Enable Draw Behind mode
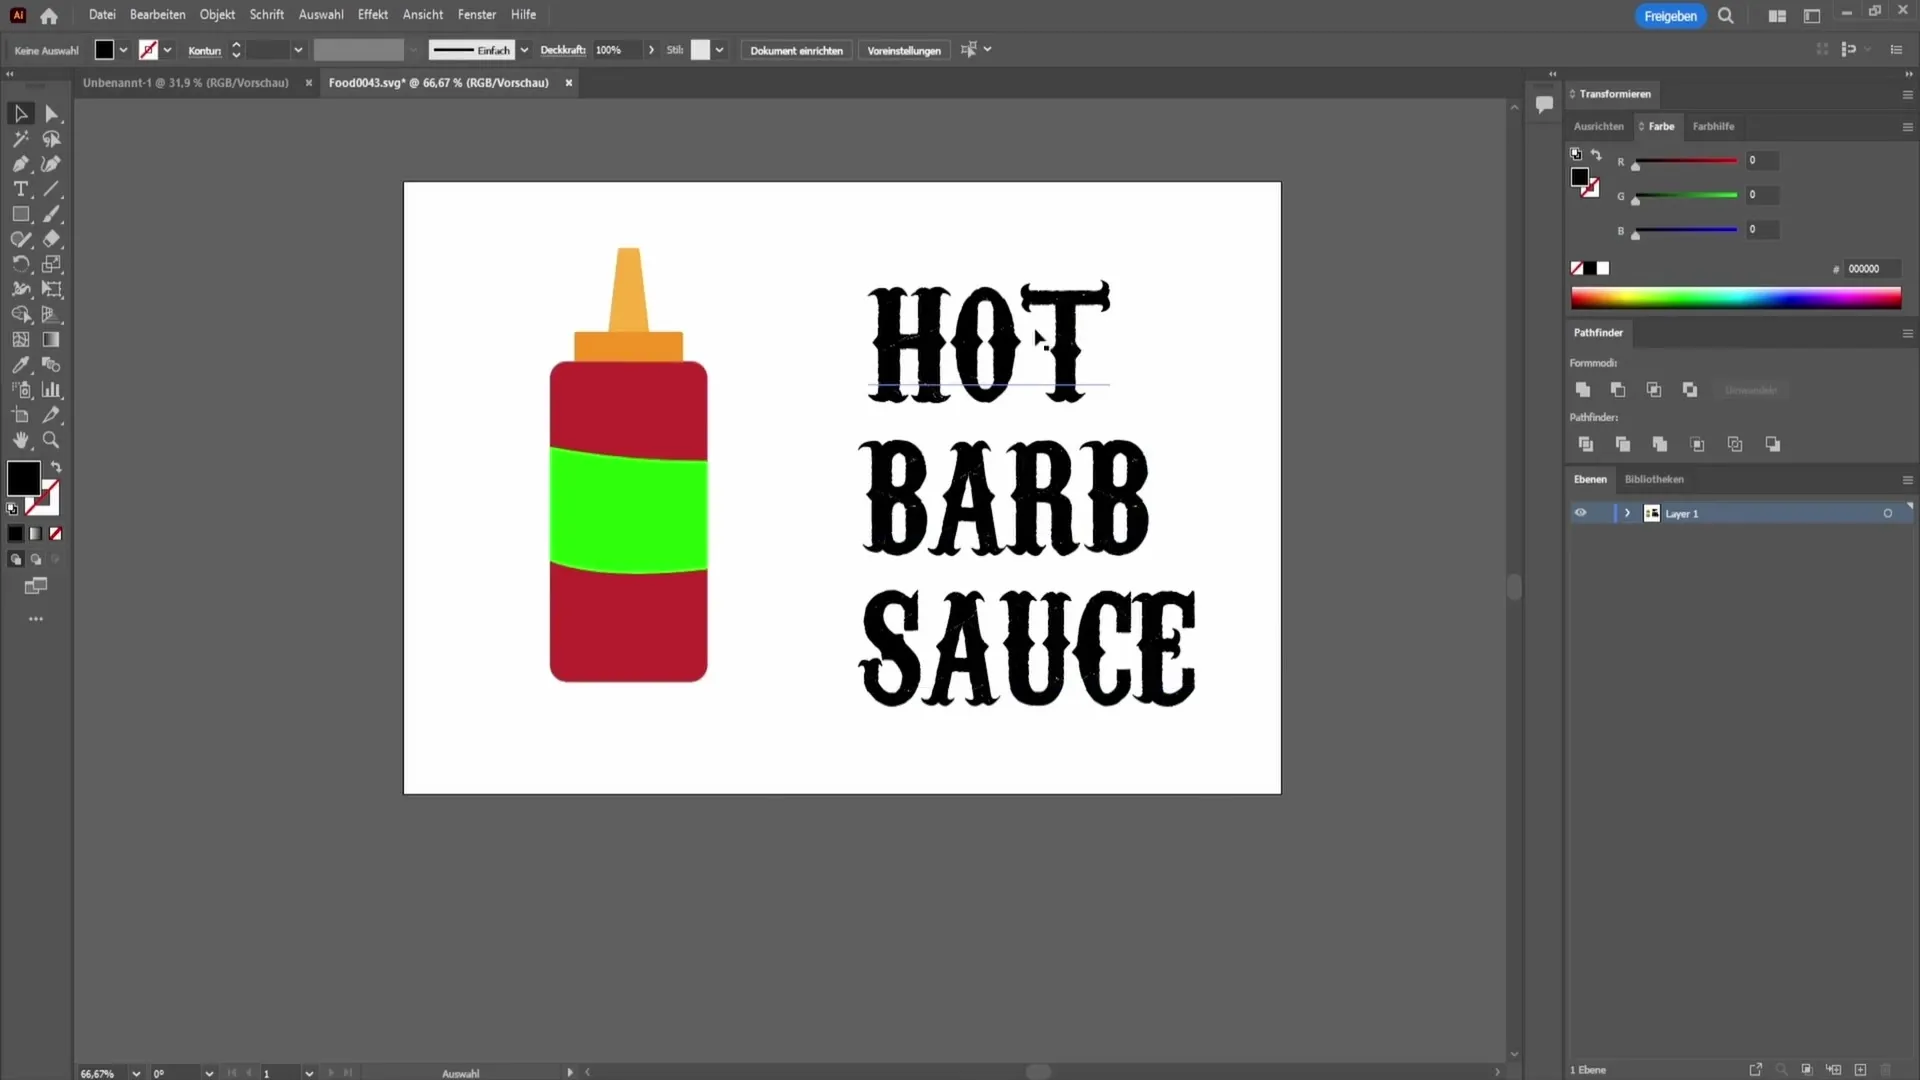The height and width of the screenshot is (1080, 1920). click(x=36, y=560)
